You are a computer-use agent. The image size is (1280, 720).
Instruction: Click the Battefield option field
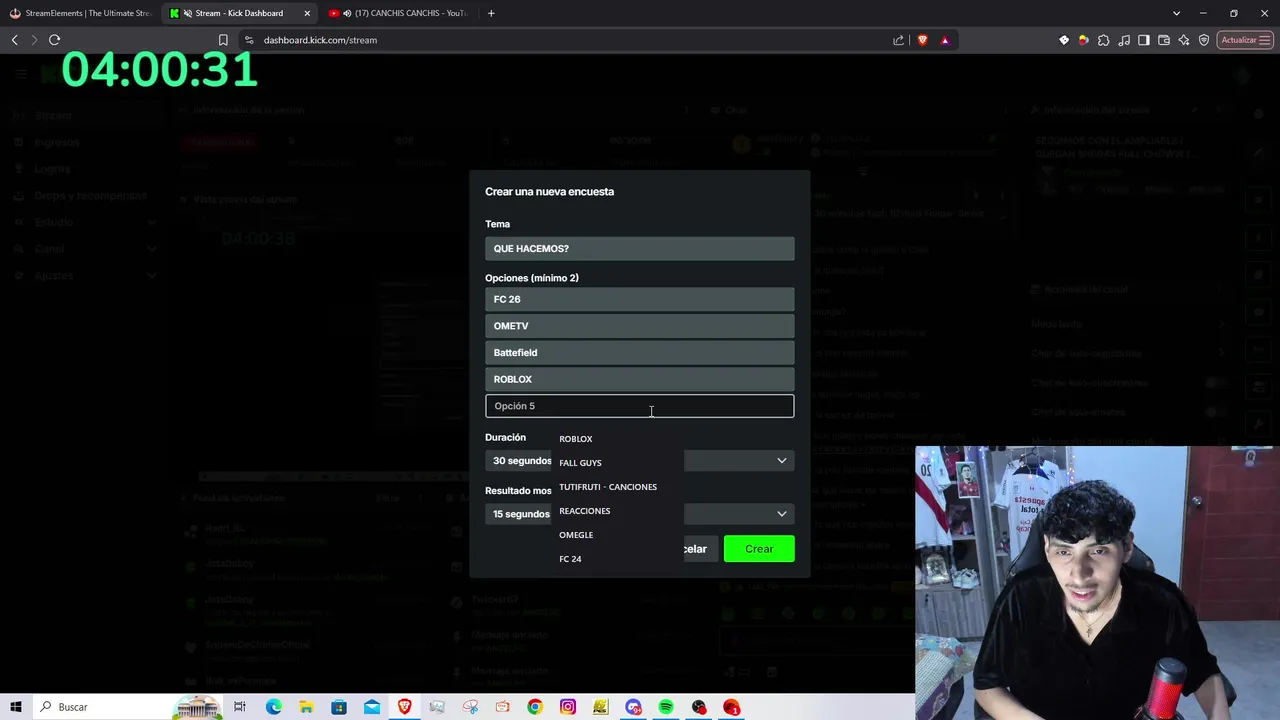tap(640, 352)
